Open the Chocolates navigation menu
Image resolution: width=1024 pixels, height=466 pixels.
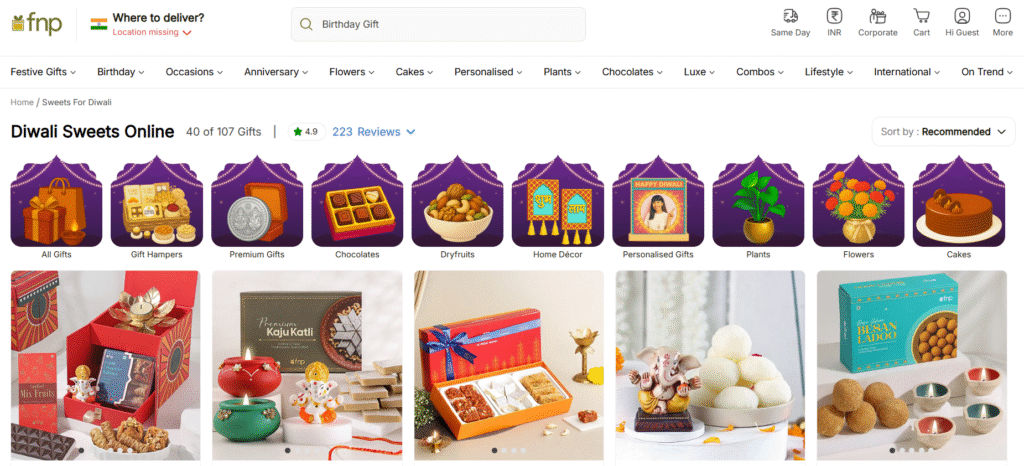click(x=632, y=72)
